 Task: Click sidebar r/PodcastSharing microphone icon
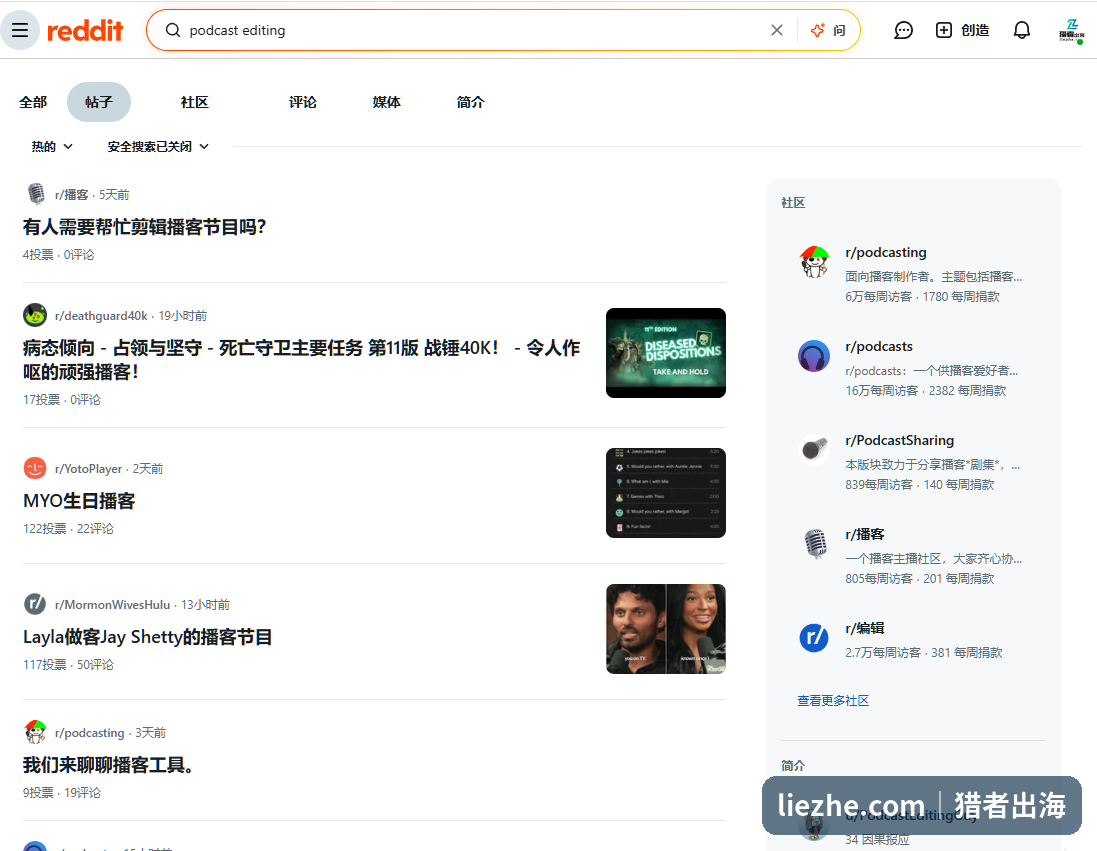click(814, 449)
